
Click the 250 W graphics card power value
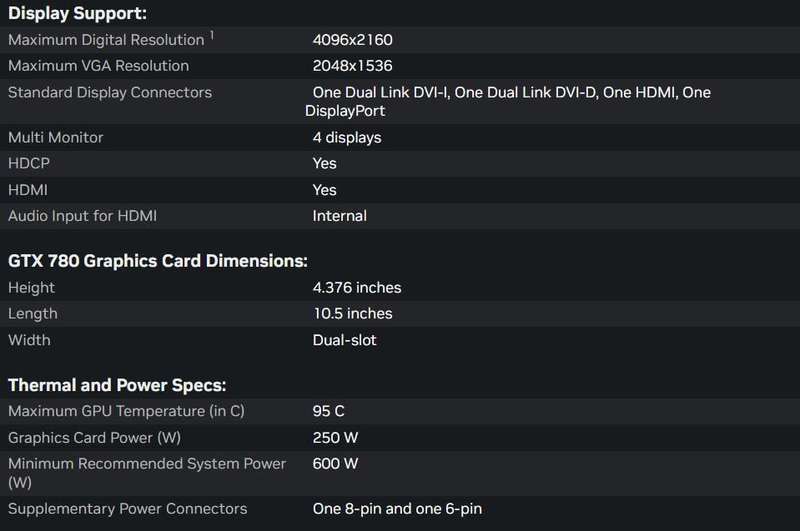pos(335,438)
